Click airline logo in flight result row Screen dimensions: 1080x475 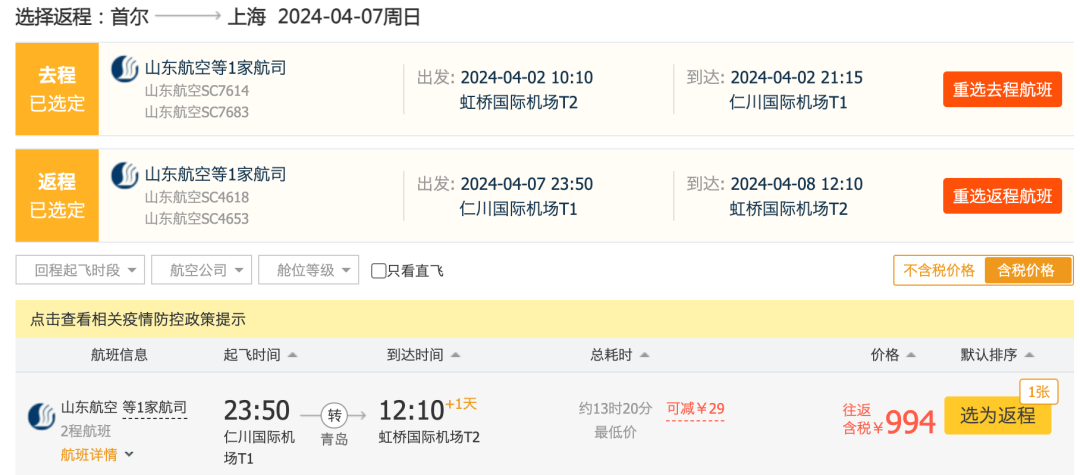coord(41,416)
